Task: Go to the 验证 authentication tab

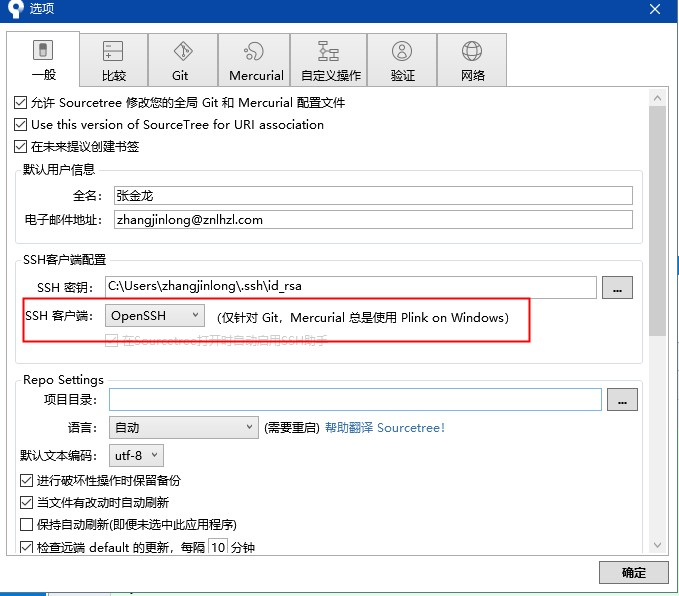Action: pos(402,60)
